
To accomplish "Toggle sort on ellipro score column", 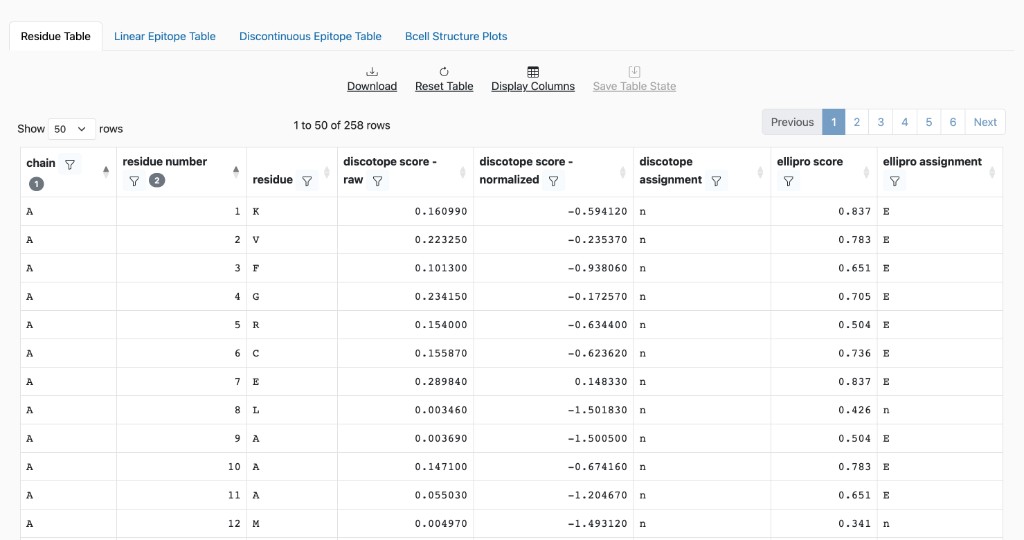I will coord(867,171).
